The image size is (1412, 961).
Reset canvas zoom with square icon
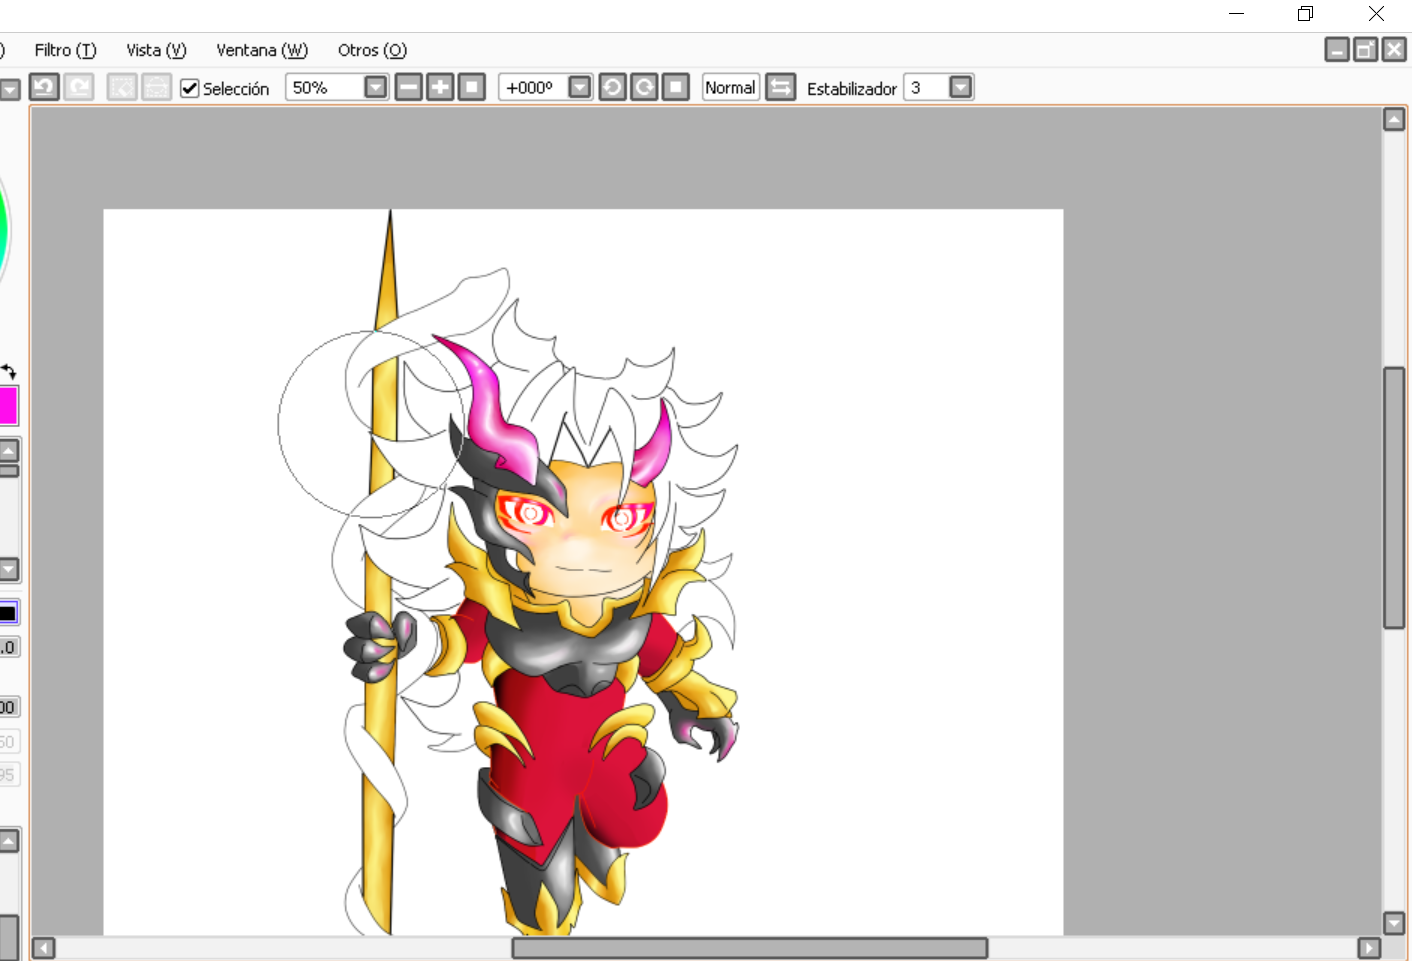(x=472, y=87)
